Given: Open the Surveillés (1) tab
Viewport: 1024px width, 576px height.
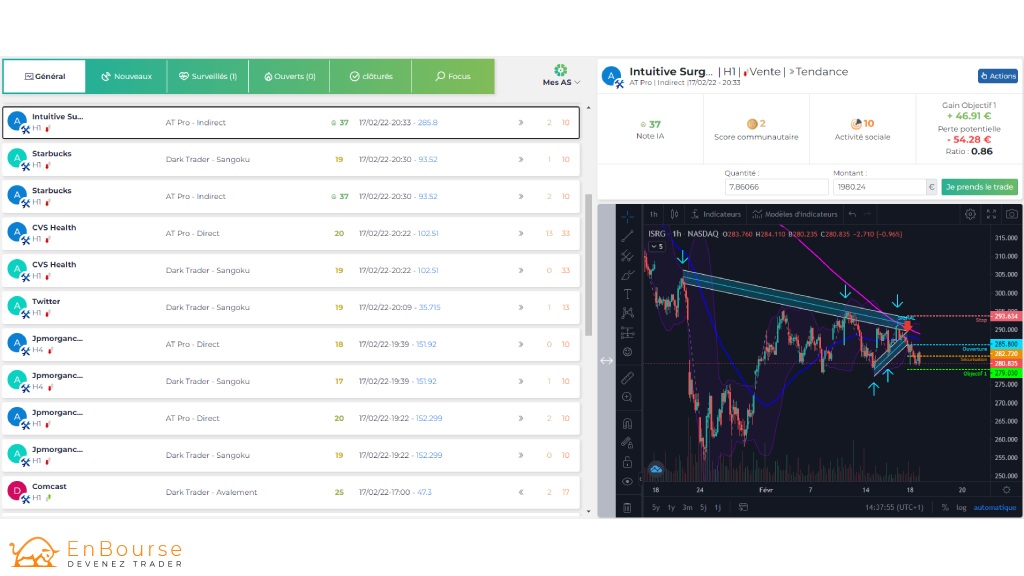Looking at the screenshot, I should 208,76.
